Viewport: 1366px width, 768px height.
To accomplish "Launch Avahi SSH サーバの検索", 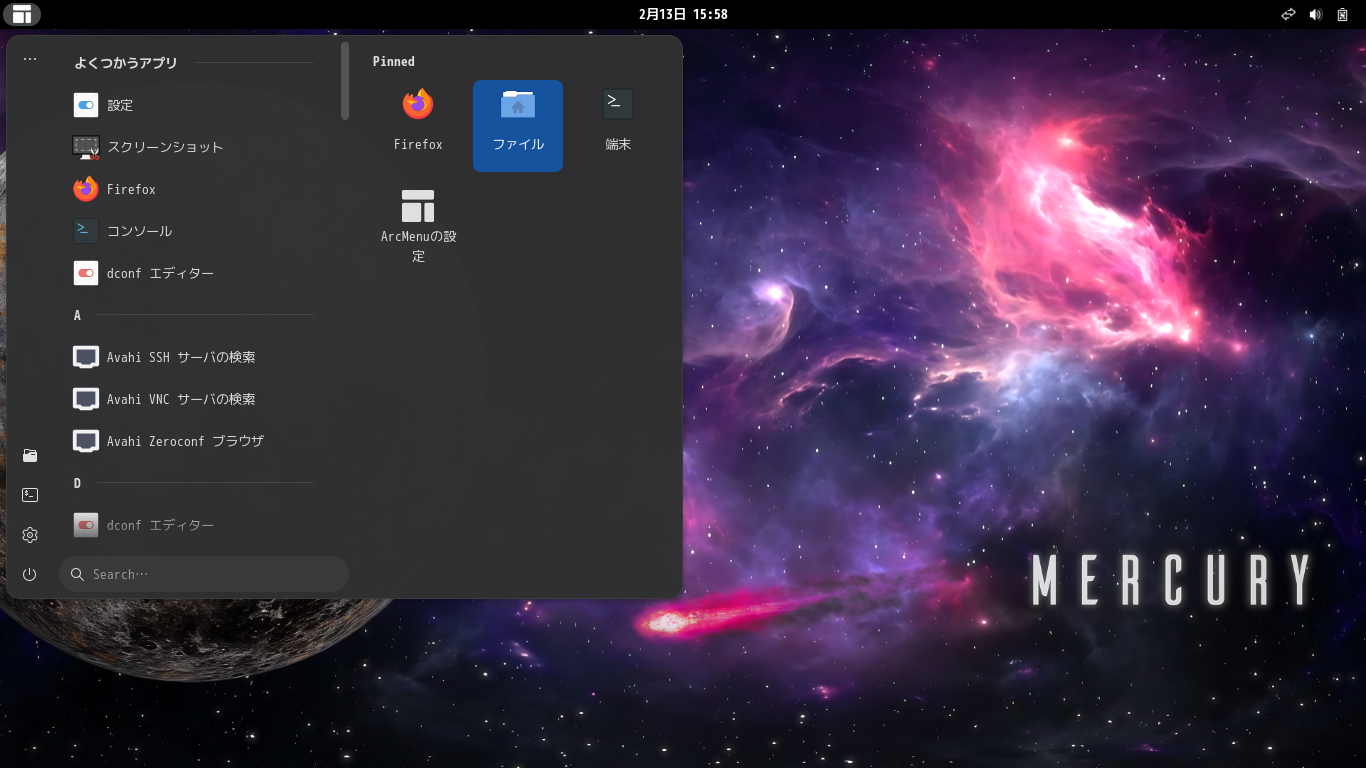I will tap(194, 357).
